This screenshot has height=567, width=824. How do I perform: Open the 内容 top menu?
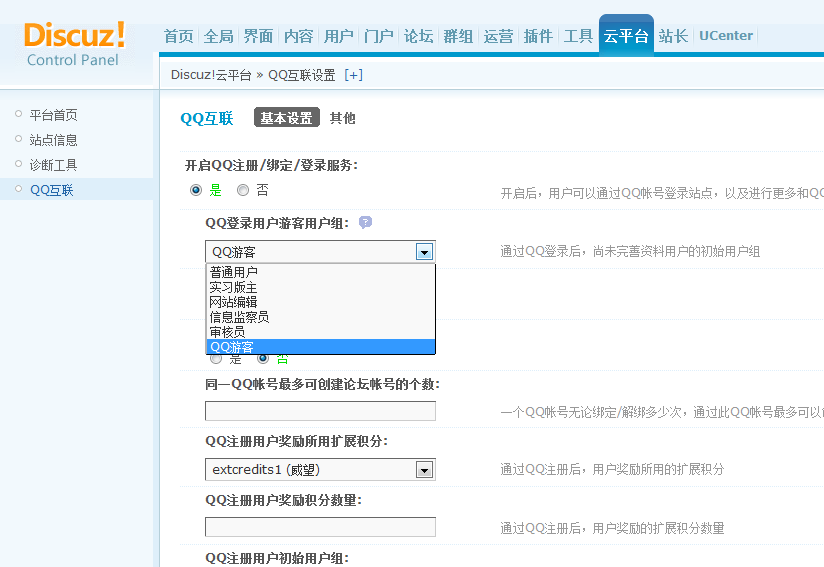pyautogui.click(x=298, y=36)
